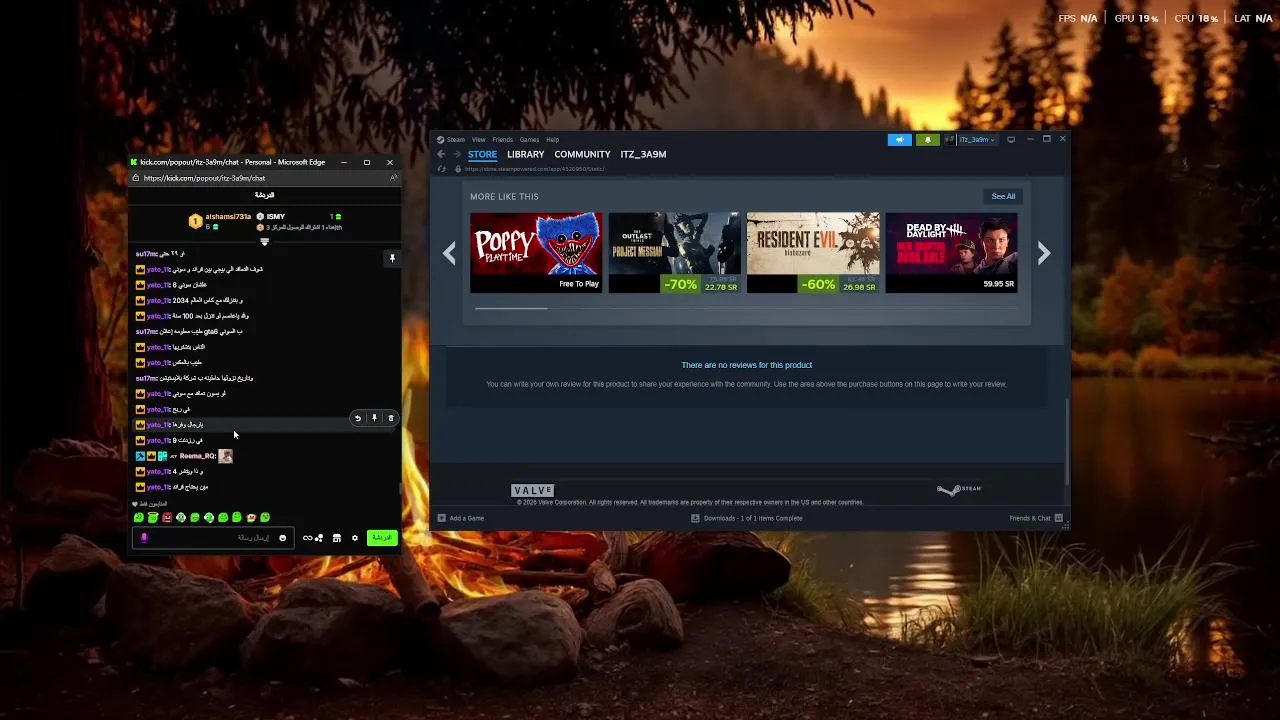Click alshamsi731a leaderboard name

pos(228,217)
